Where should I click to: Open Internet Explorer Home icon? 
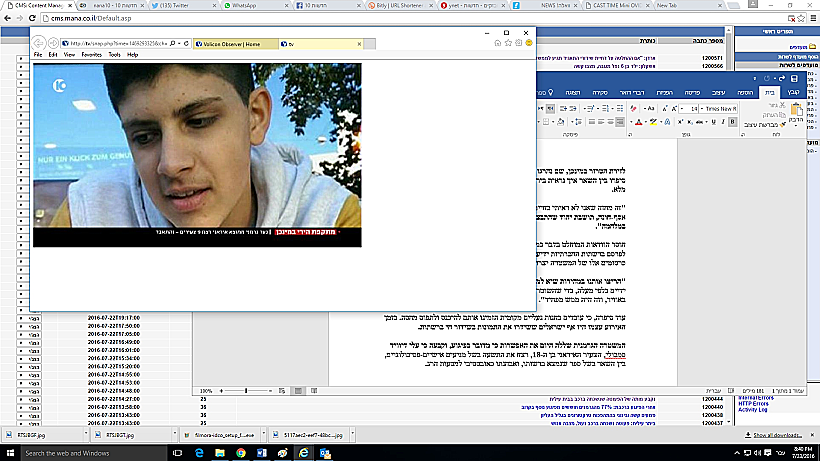coord(497,43)
